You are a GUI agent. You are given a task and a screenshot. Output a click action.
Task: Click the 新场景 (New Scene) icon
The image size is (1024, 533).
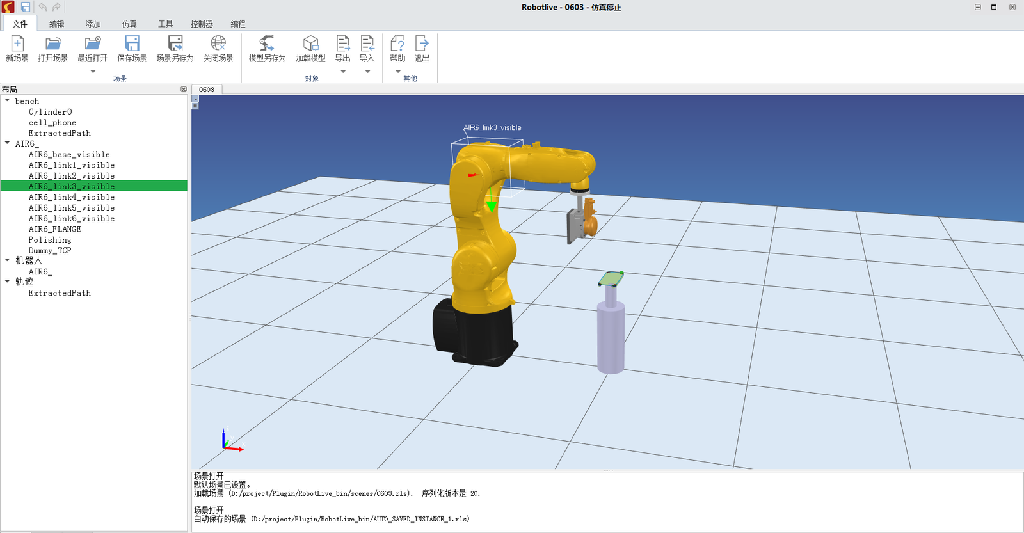[16, 46]
